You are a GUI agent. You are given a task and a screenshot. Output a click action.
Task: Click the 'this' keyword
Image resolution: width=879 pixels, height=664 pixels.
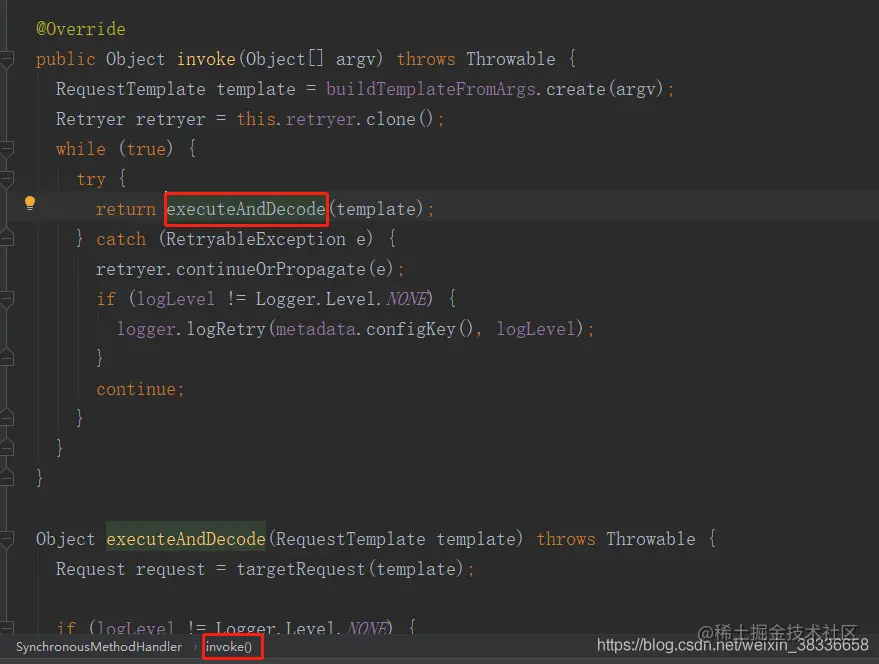(x=256, y=119)
